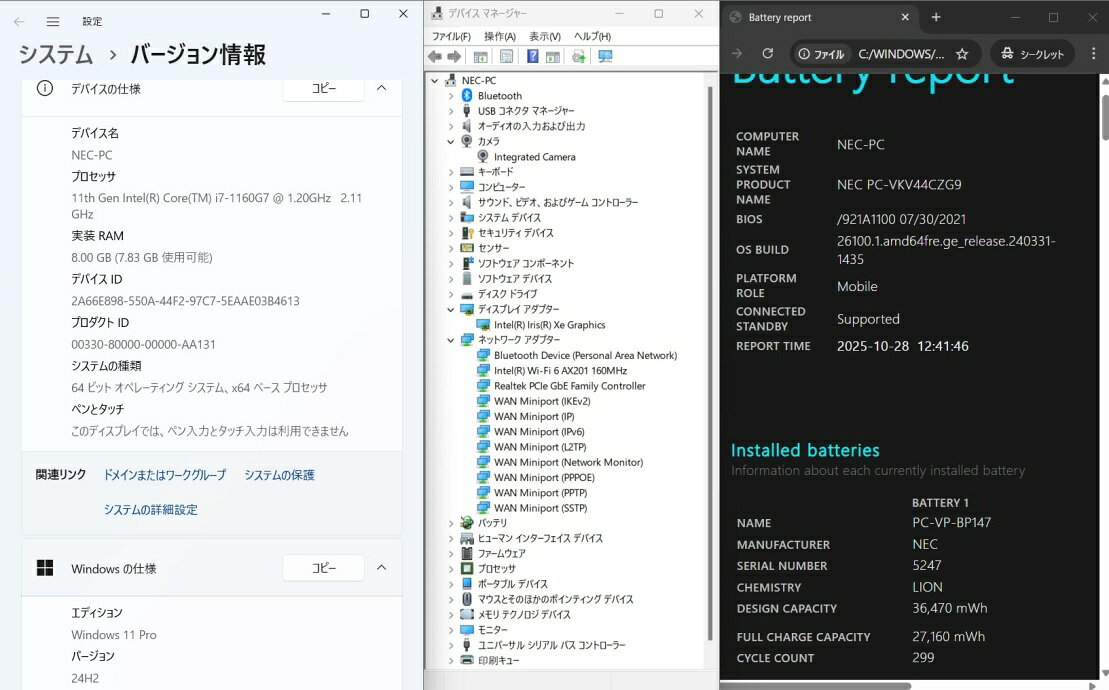This screenshot has width=1109, height=690.
Task: Open the 表示(V) menu in Device Manager
Action: pyautogui.click(x=545, y=36)
